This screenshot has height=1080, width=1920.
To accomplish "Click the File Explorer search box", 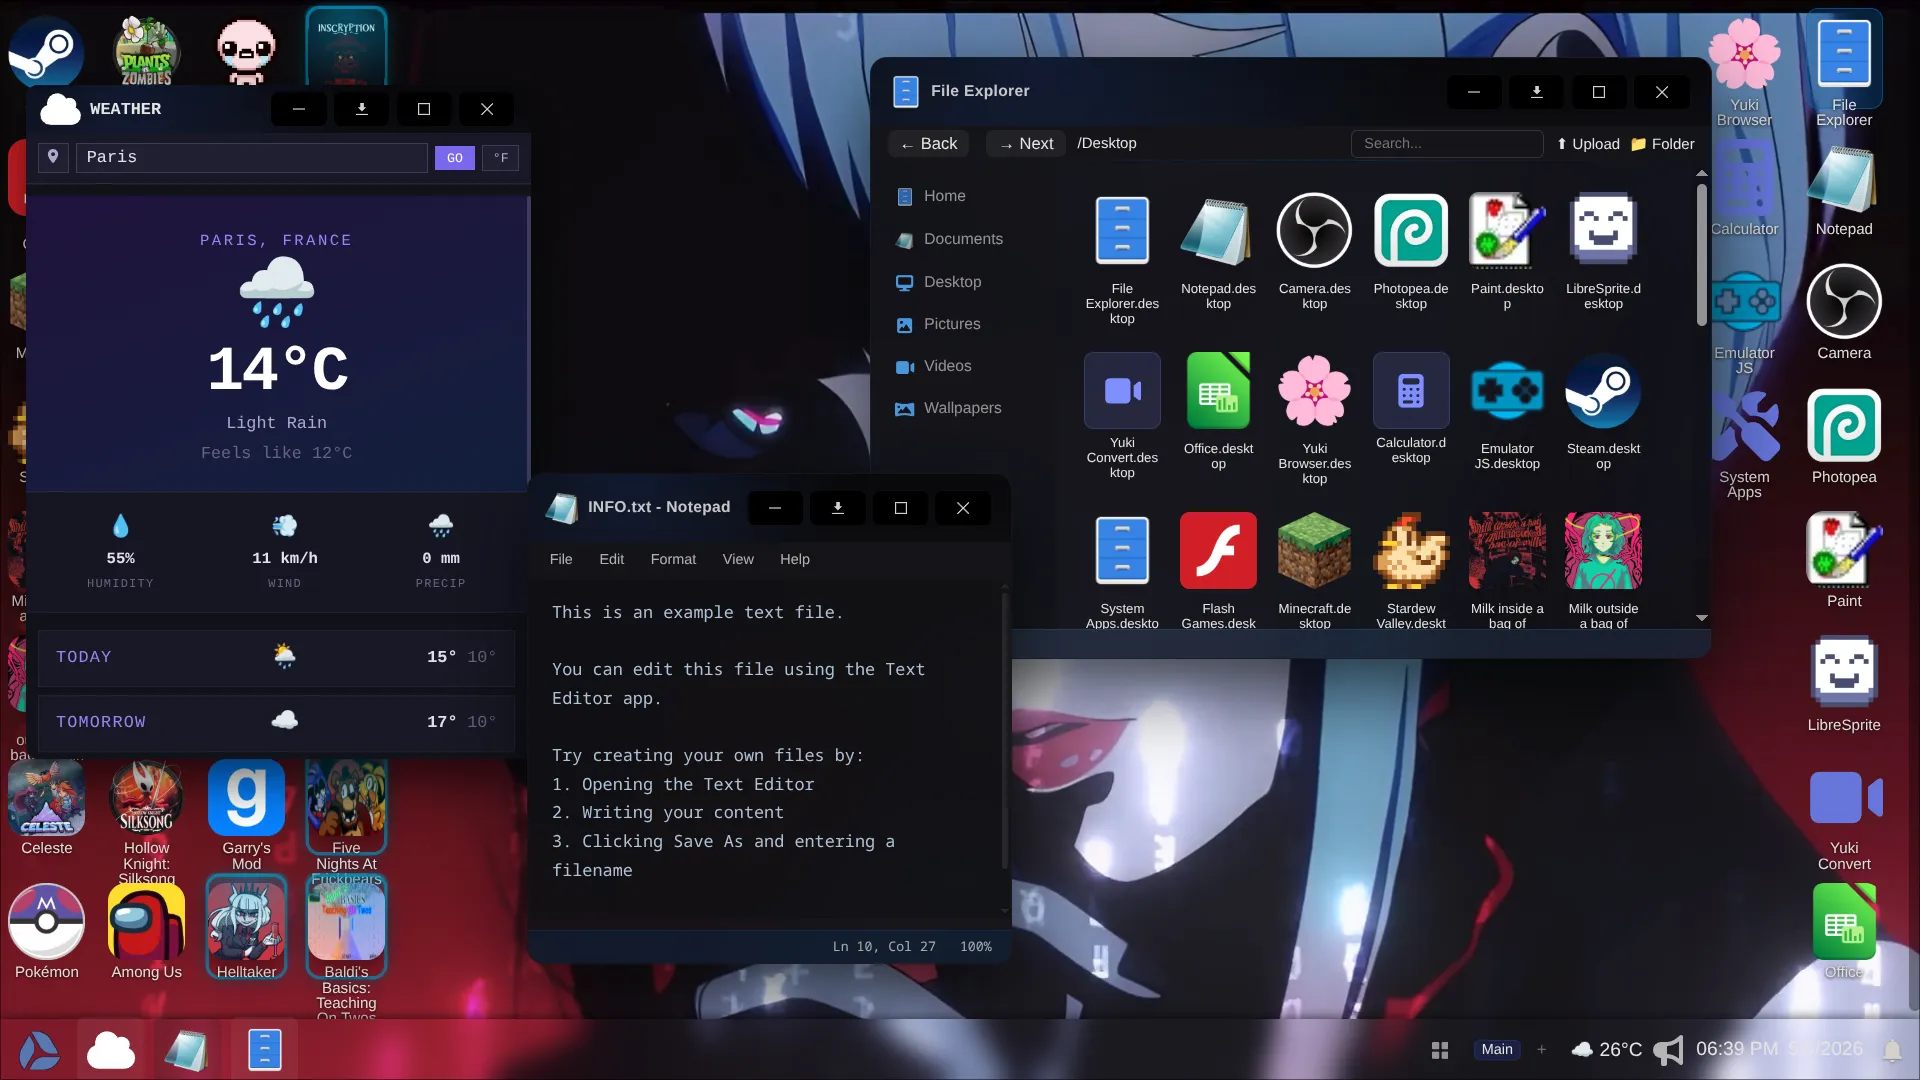I will [1447, 144].
